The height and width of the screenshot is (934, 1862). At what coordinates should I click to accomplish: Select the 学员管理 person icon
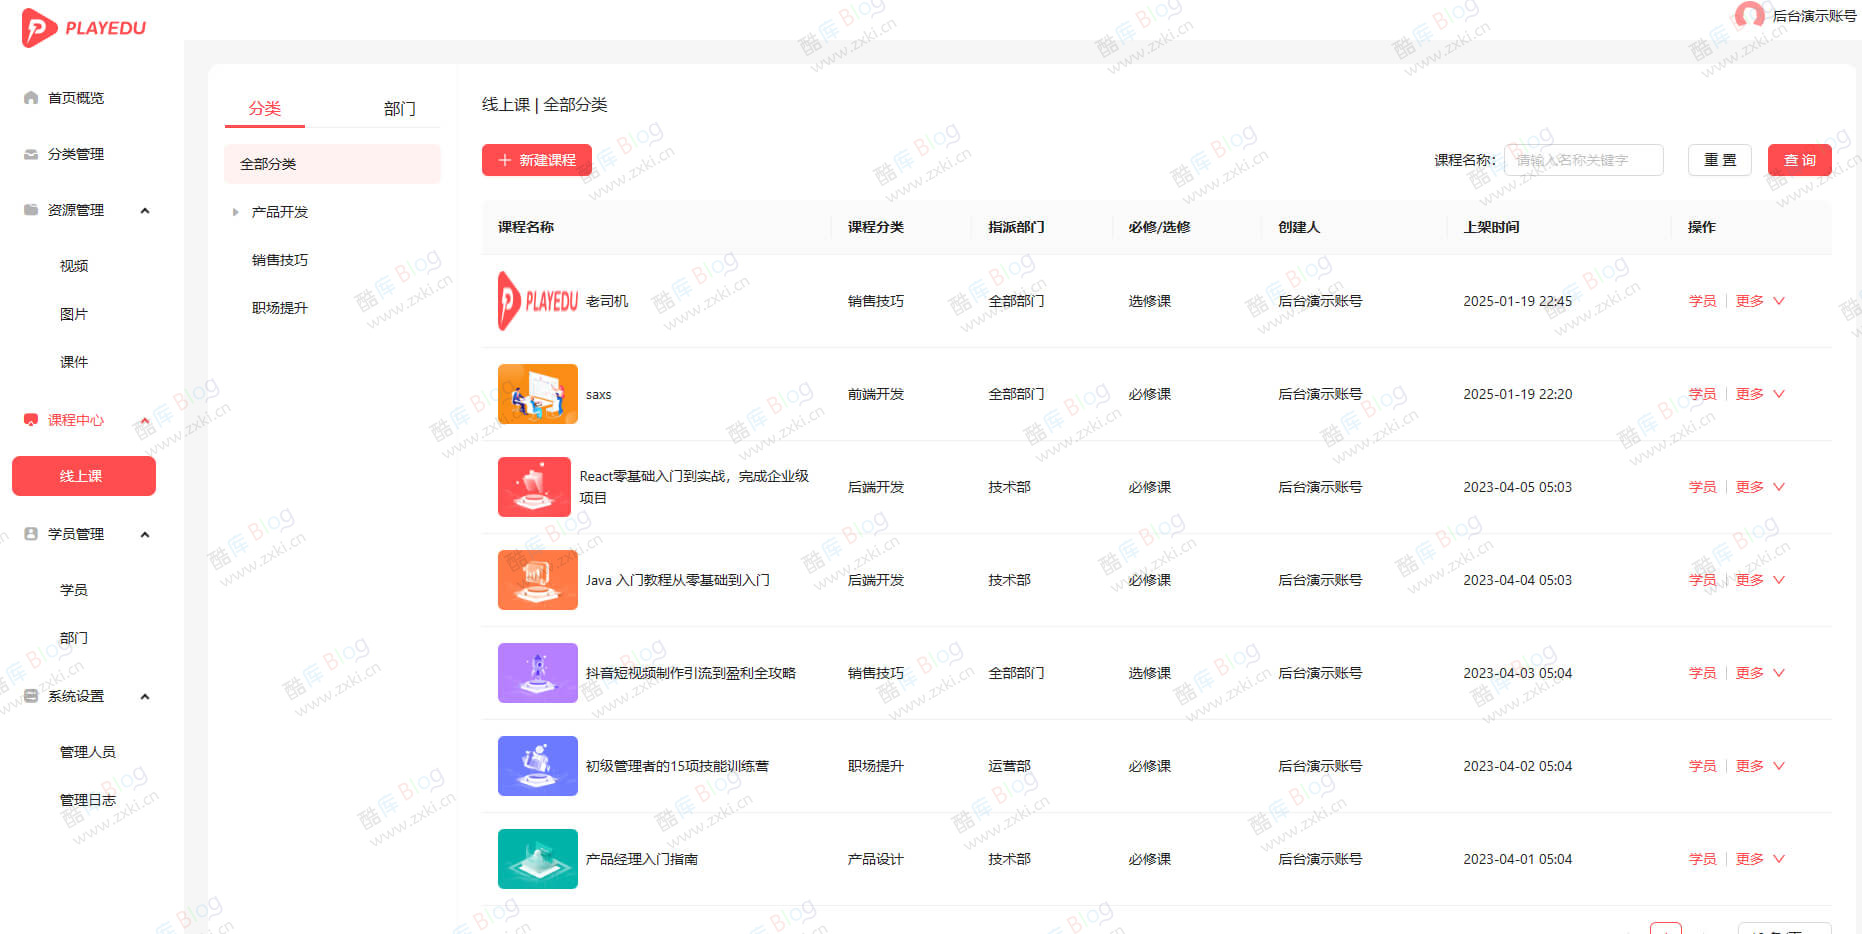[x=30, y=533]
